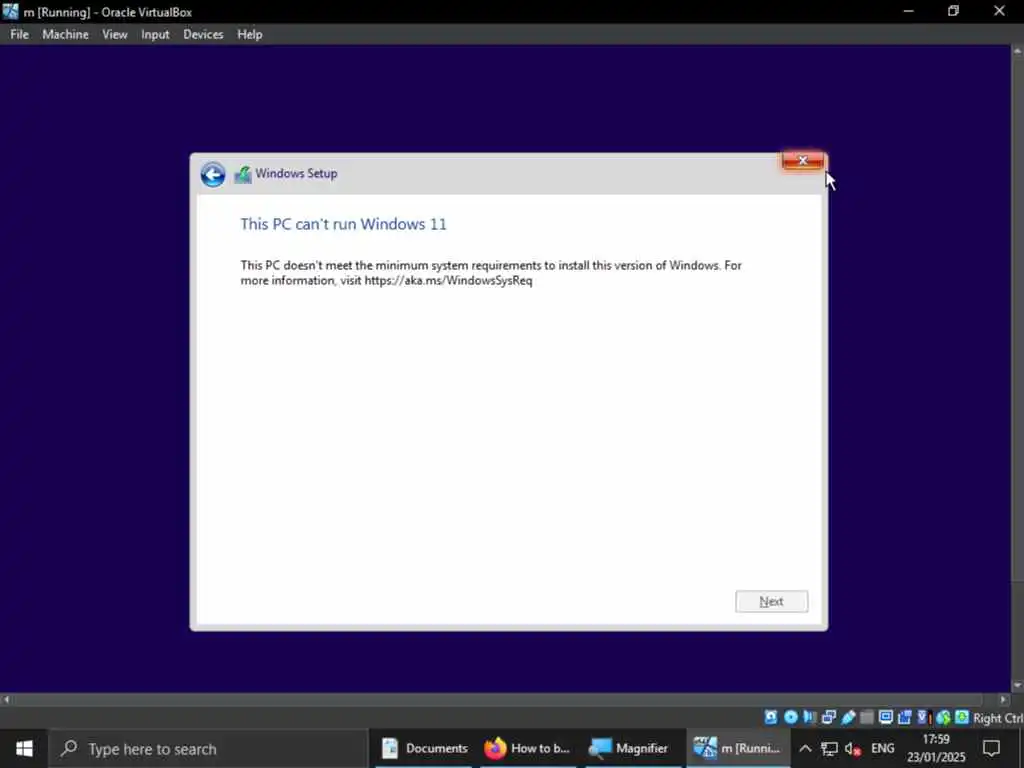The height and width of the screenshot is (768, 1024).
Task: Click the hard disk activity status icon
Action: click(x=771, y=717)
